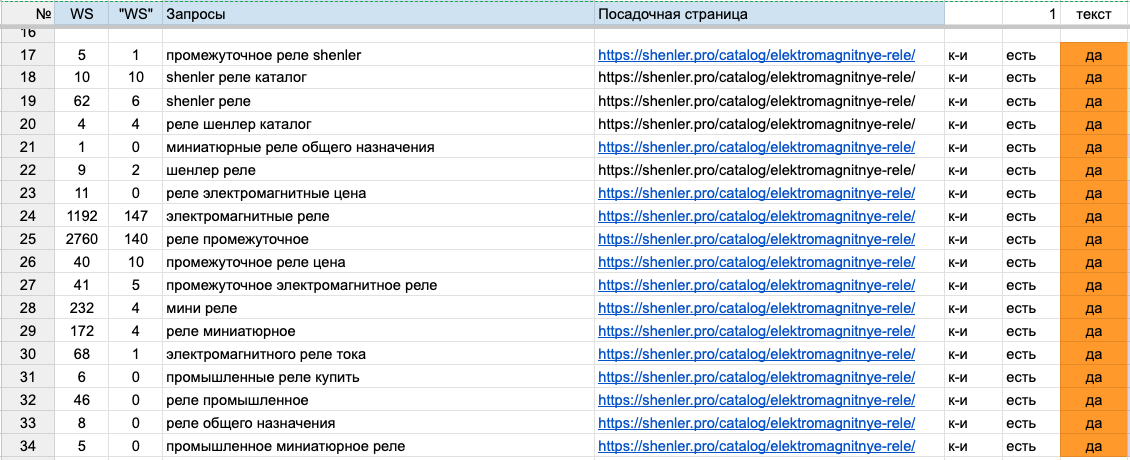
Task: Click 'есть' cell in row 33
Action: click(1031, 423)
